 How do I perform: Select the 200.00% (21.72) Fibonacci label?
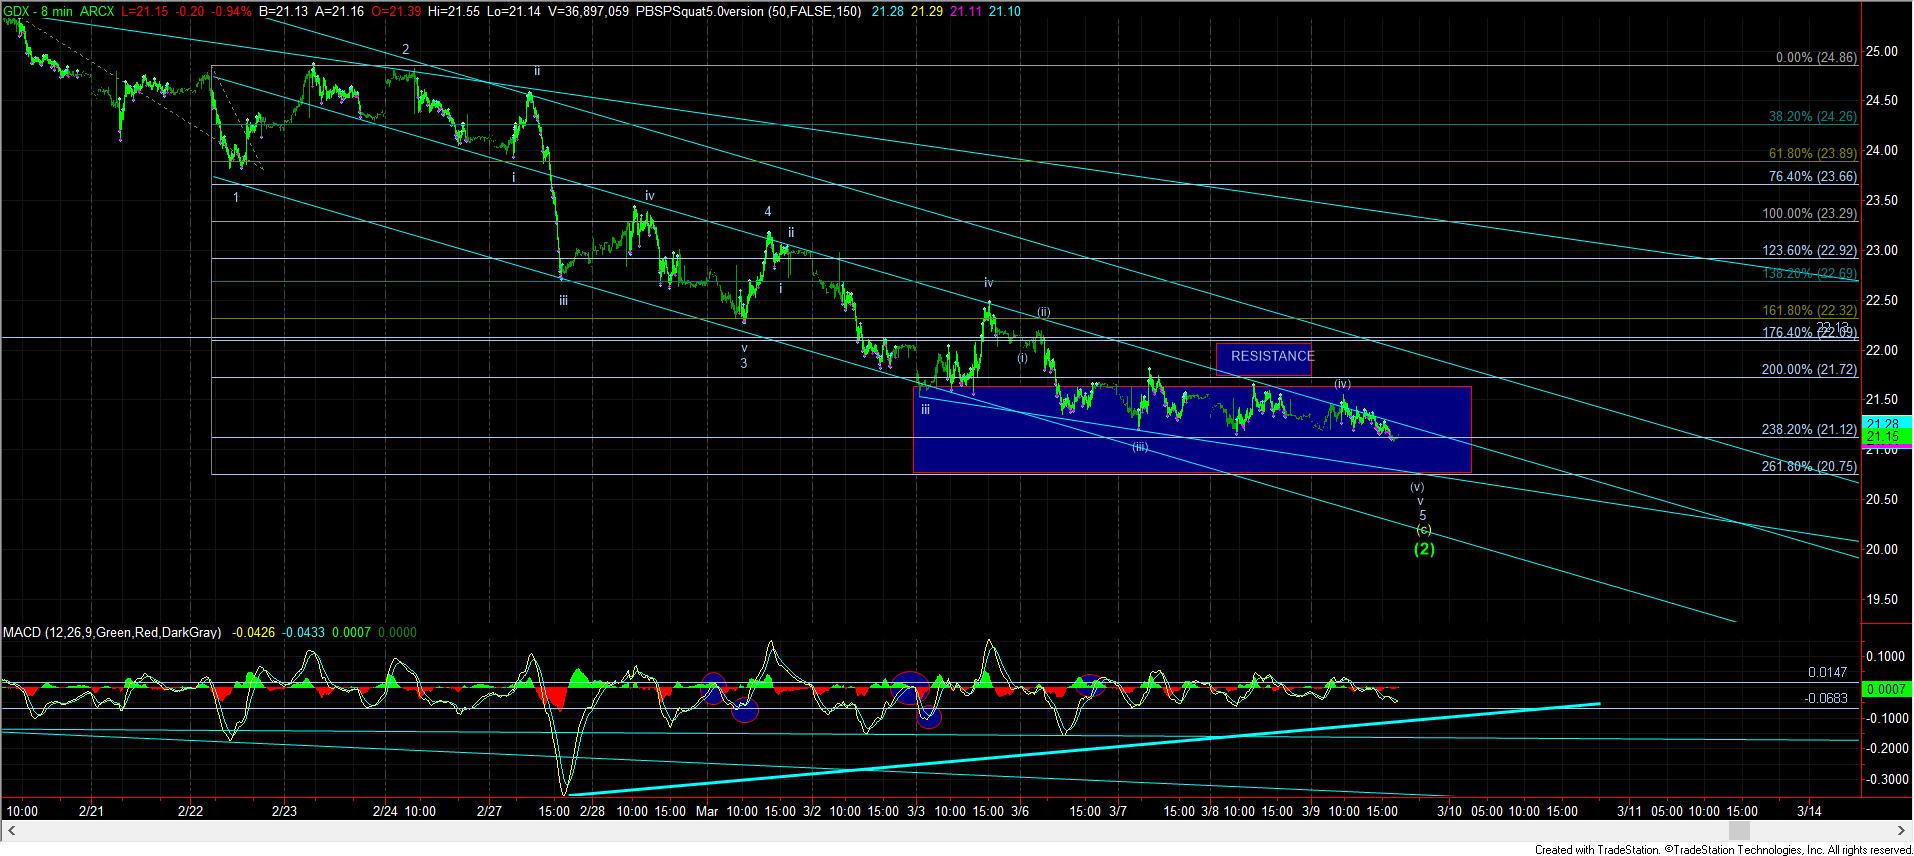(x=1809, y=369)
